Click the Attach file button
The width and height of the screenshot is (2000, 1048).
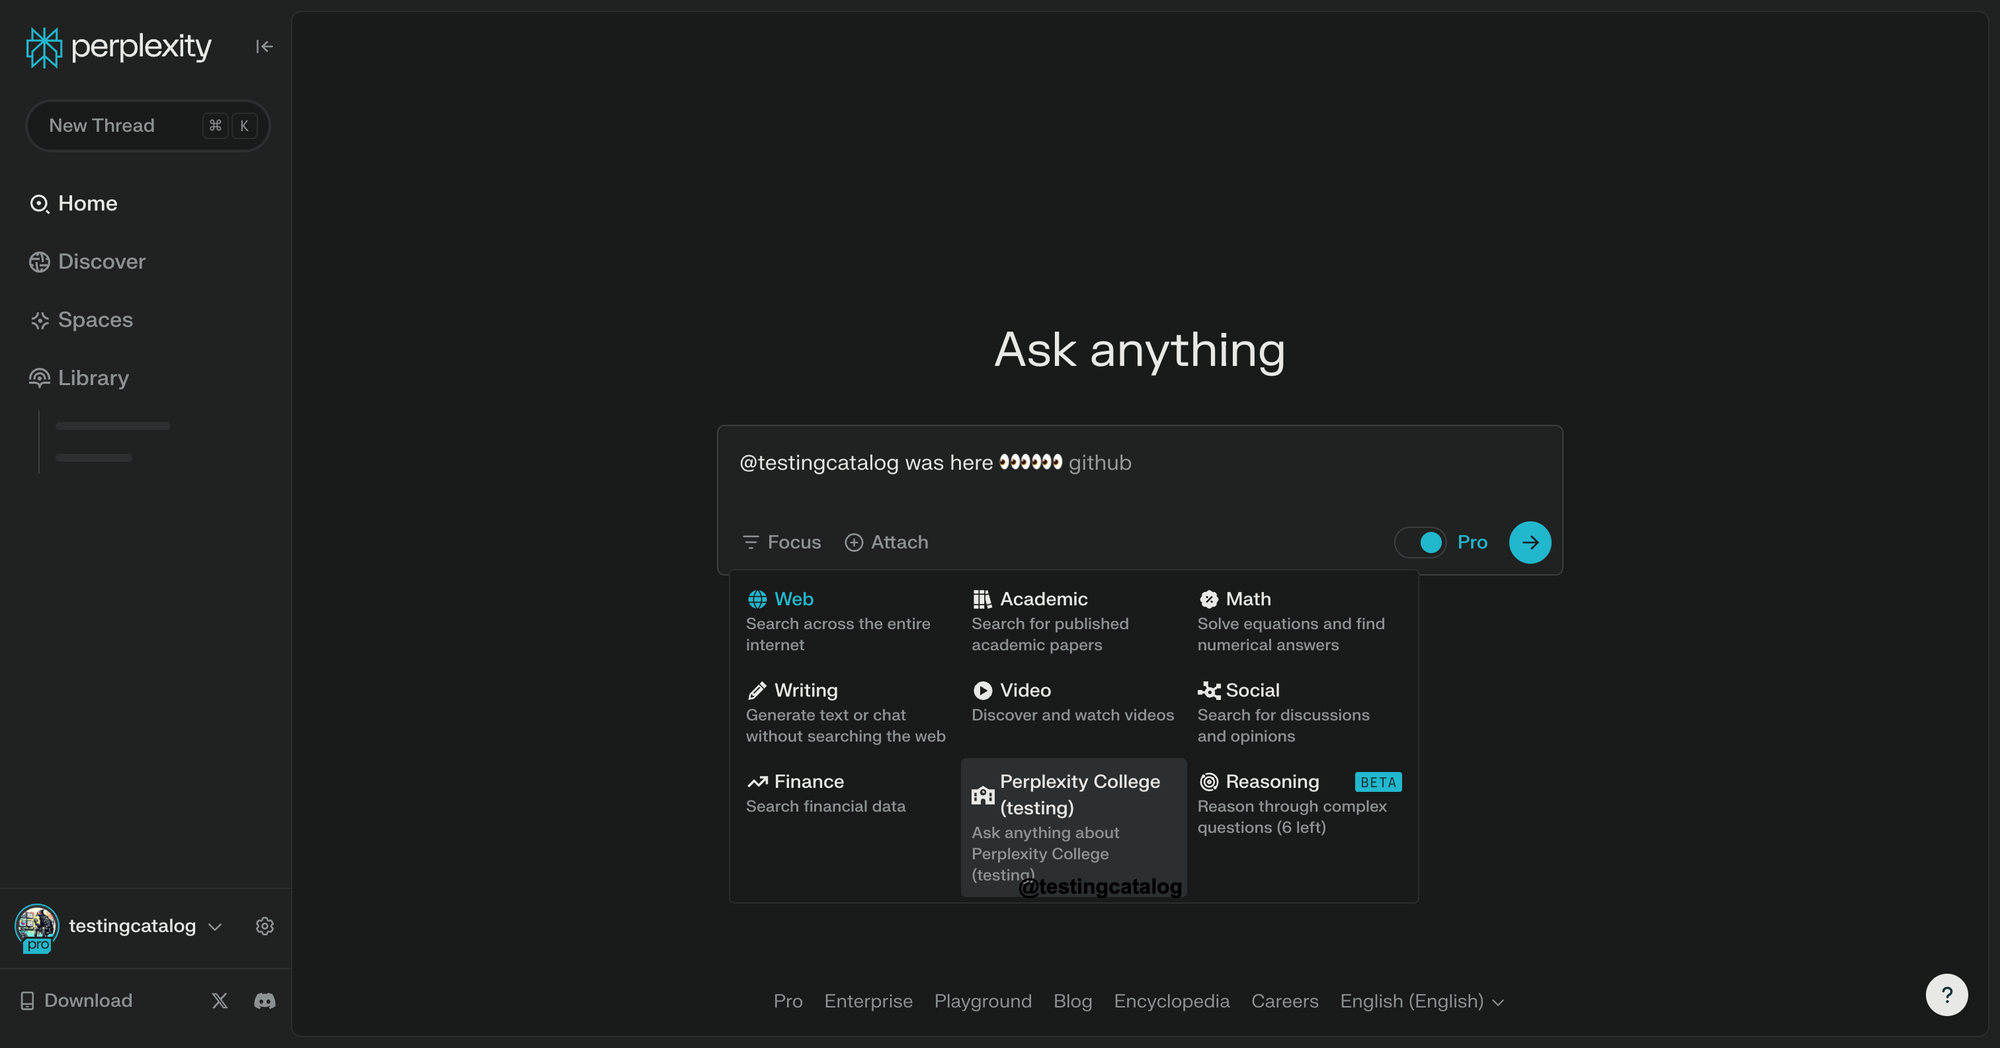pyautogui.click(x=887, y=542)
